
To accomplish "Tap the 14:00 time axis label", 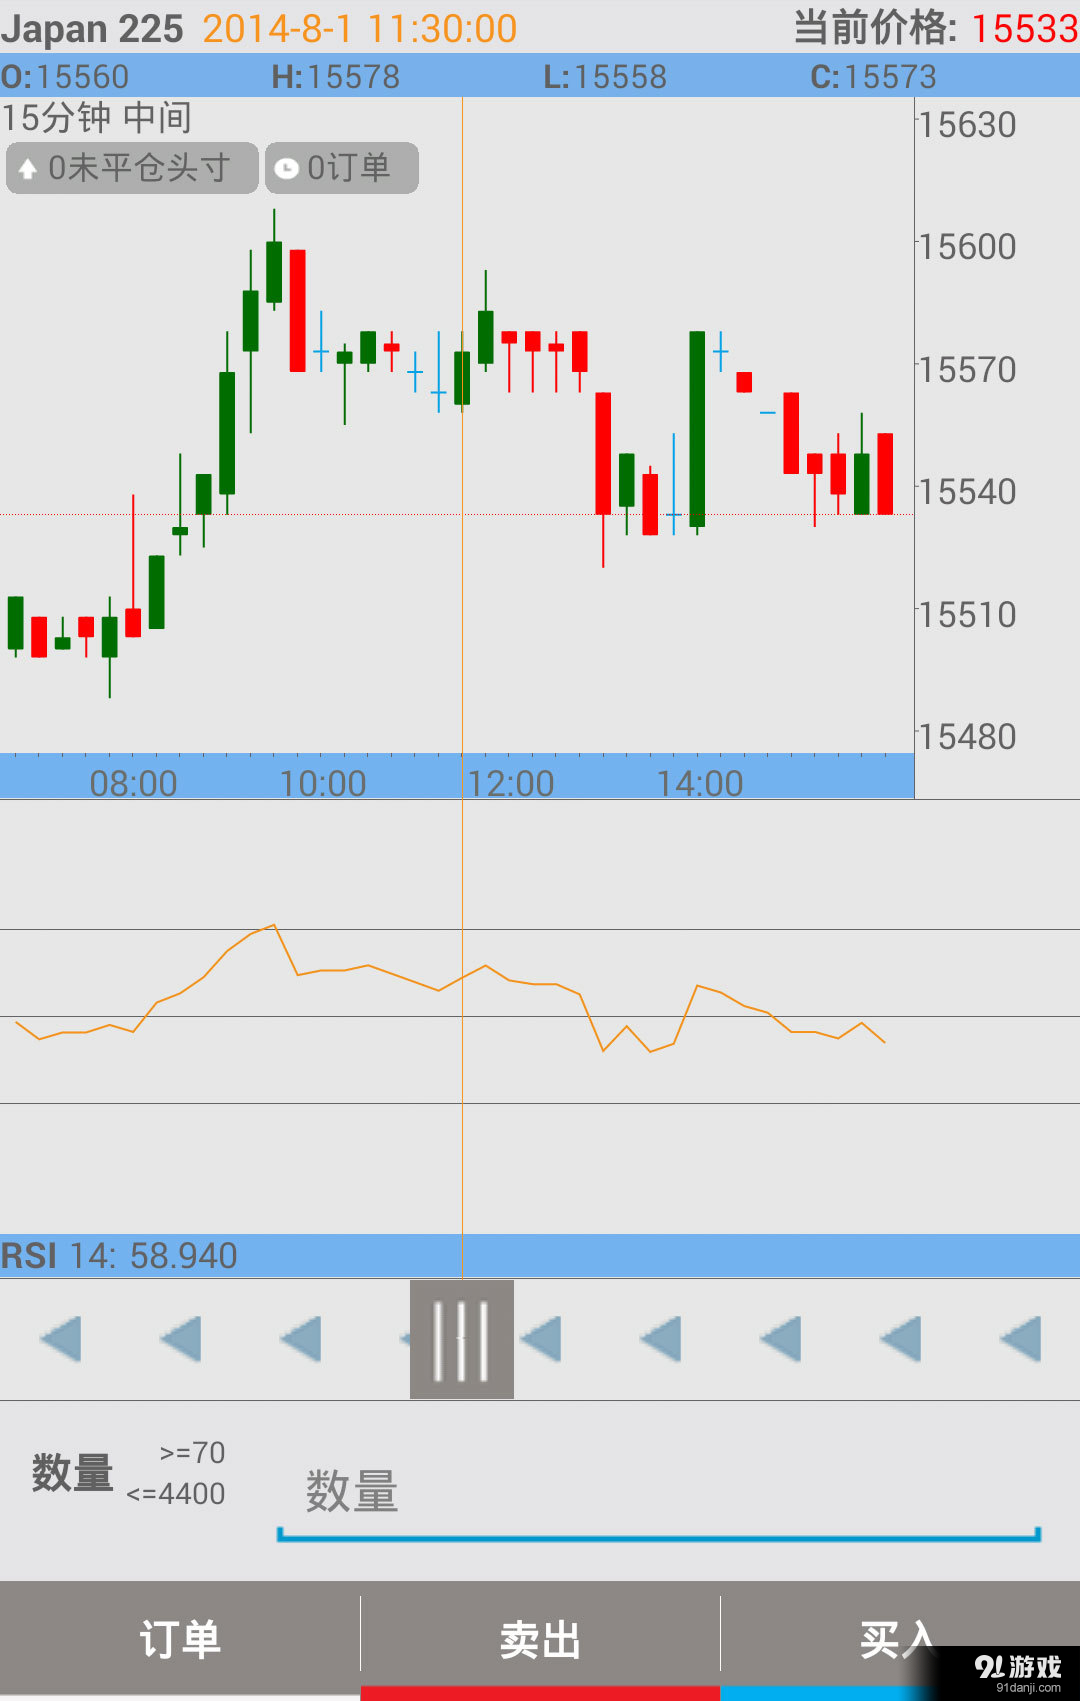I will (x=700, y=783).
